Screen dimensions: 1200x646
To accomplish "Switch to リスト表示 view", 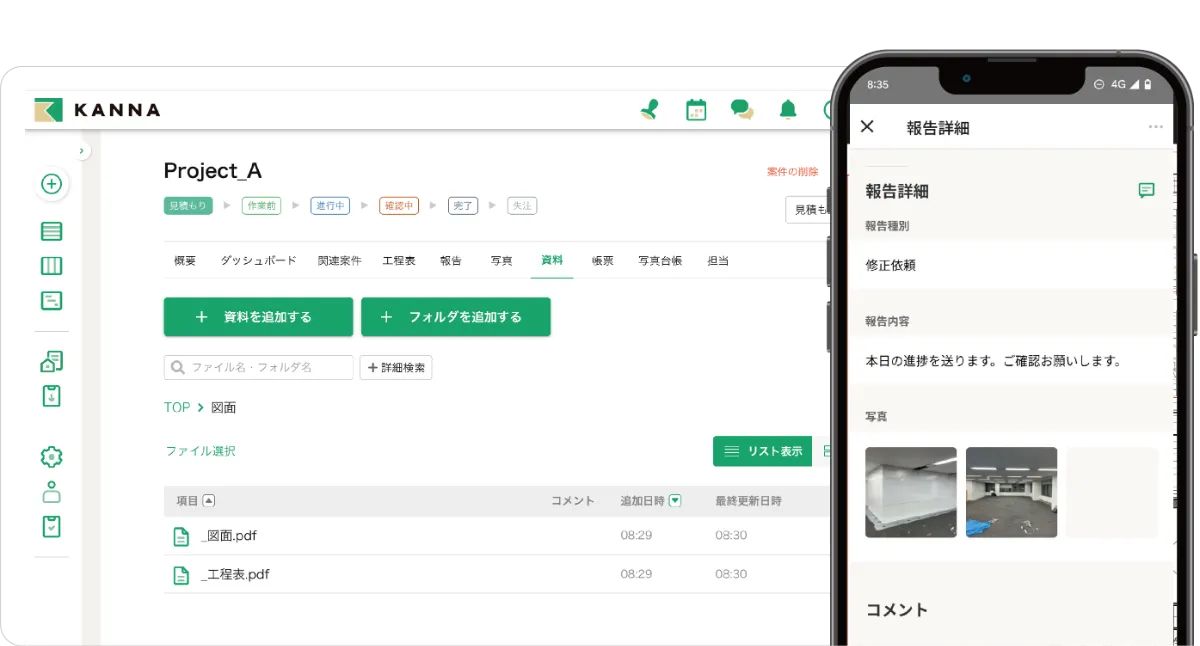I will (763, 451).
